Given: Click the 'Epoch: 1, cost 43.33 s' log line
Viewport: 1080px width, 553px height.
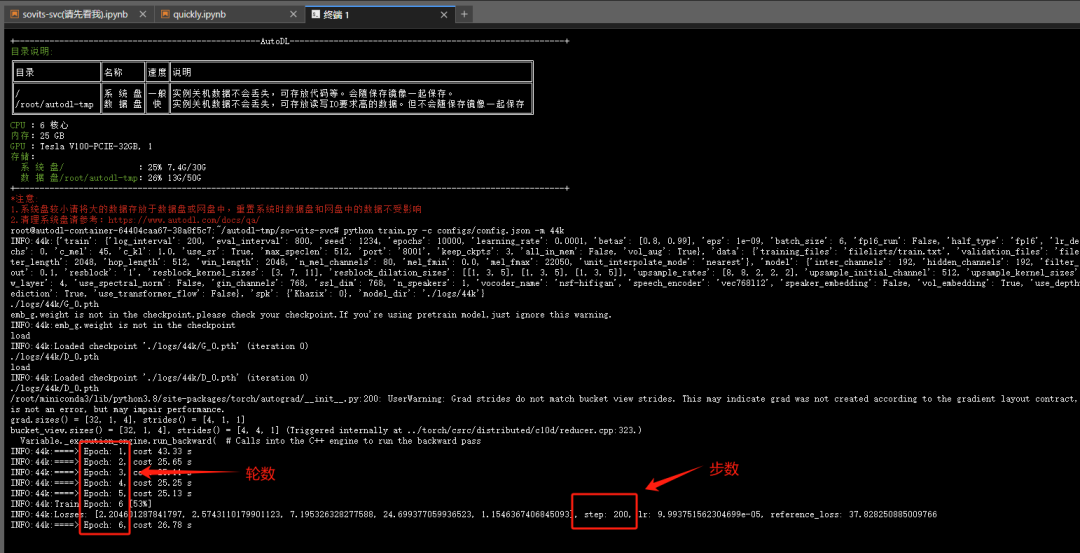Looking at the screenshot, I should [101, 451].
